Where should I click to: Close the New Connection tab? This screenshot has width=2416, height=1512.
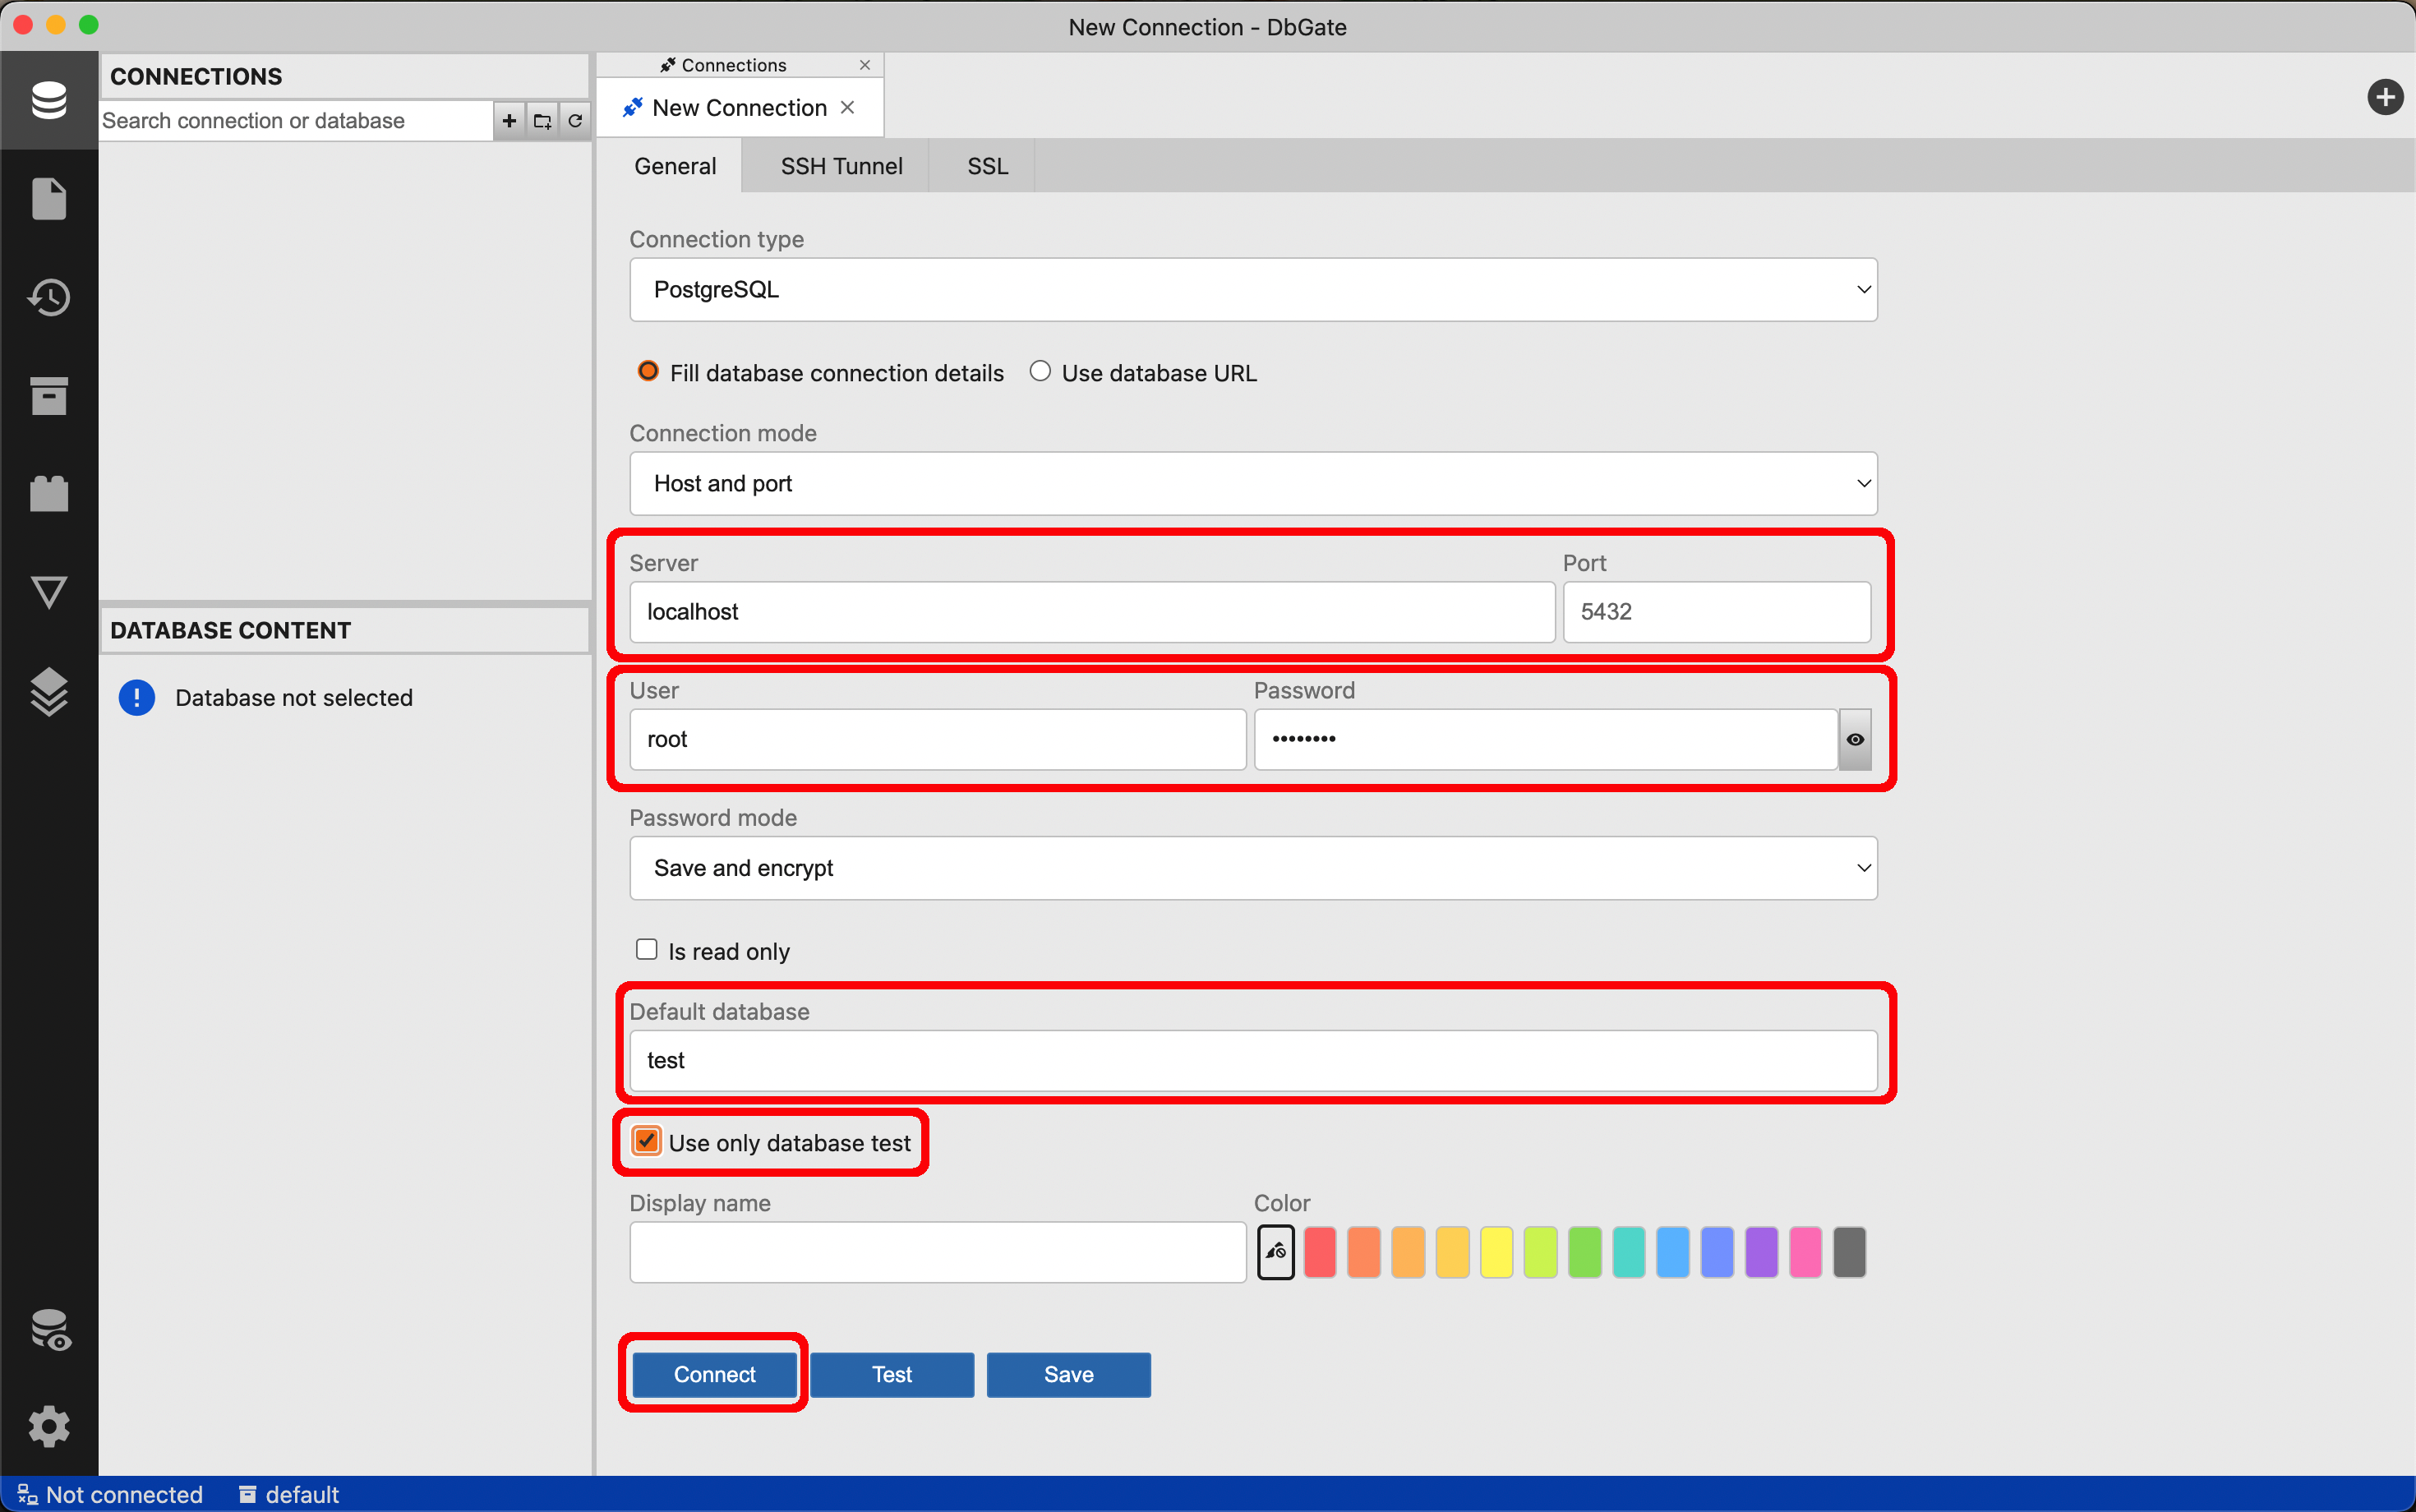tap(847, 107)
